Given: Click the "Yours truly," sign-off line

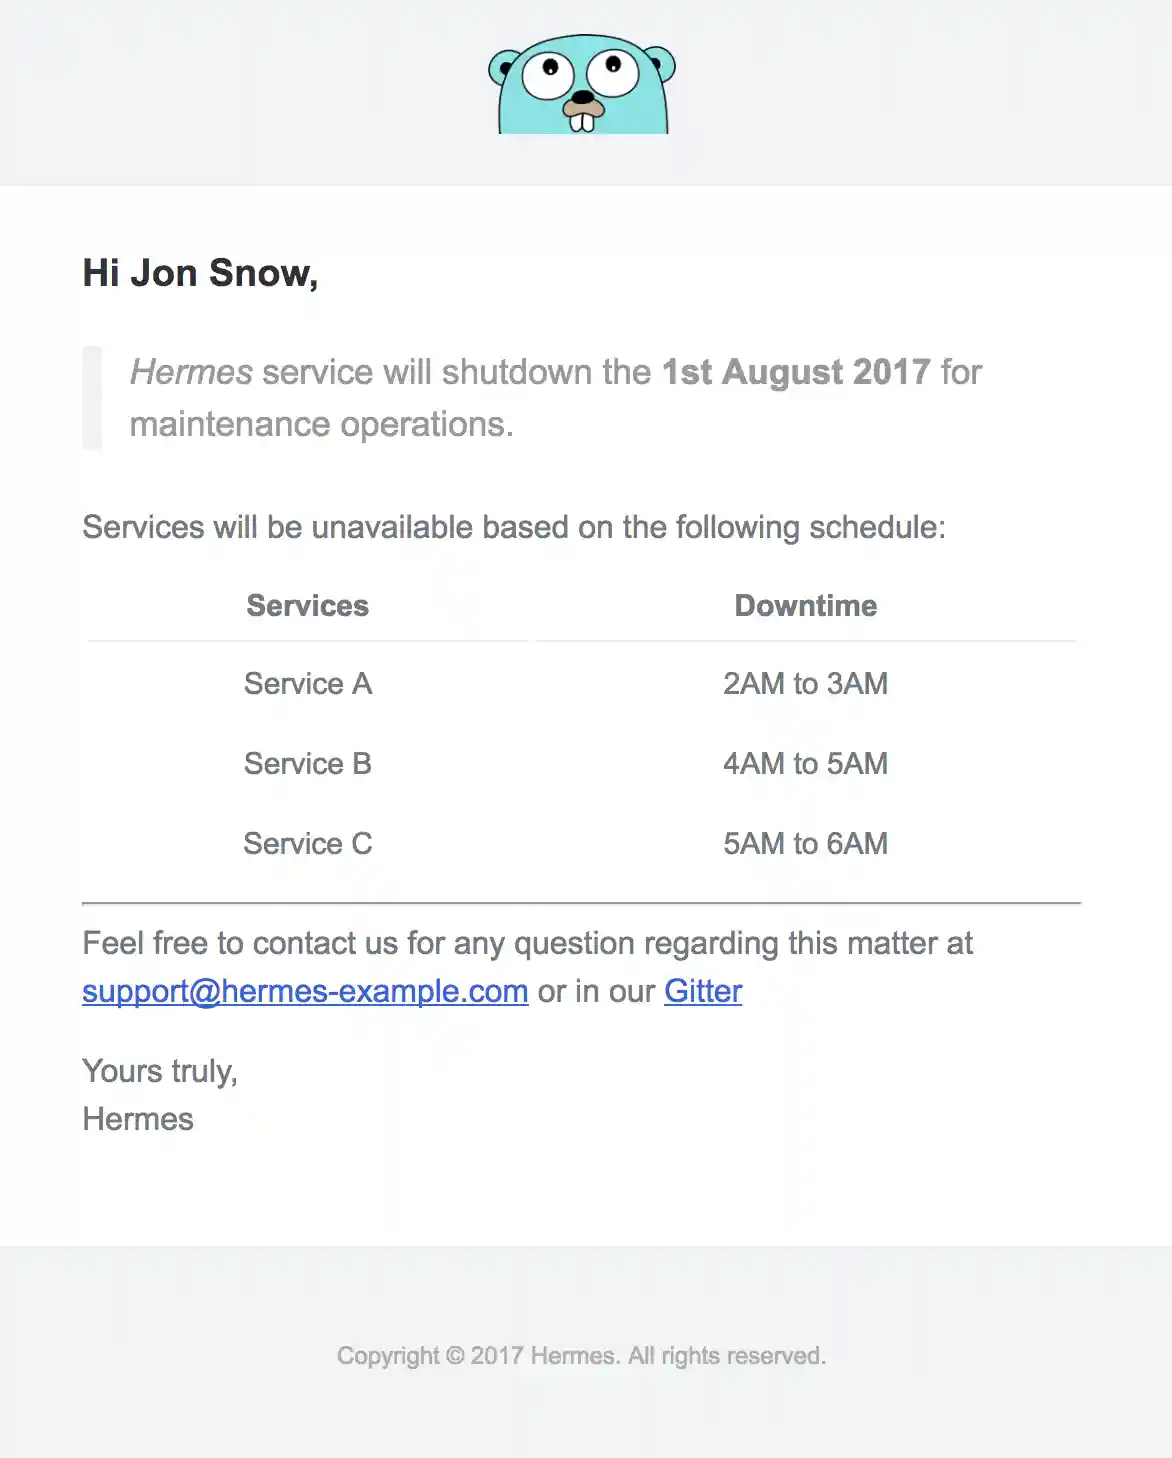Looking at the screenshot, I should coord(160,1071).
